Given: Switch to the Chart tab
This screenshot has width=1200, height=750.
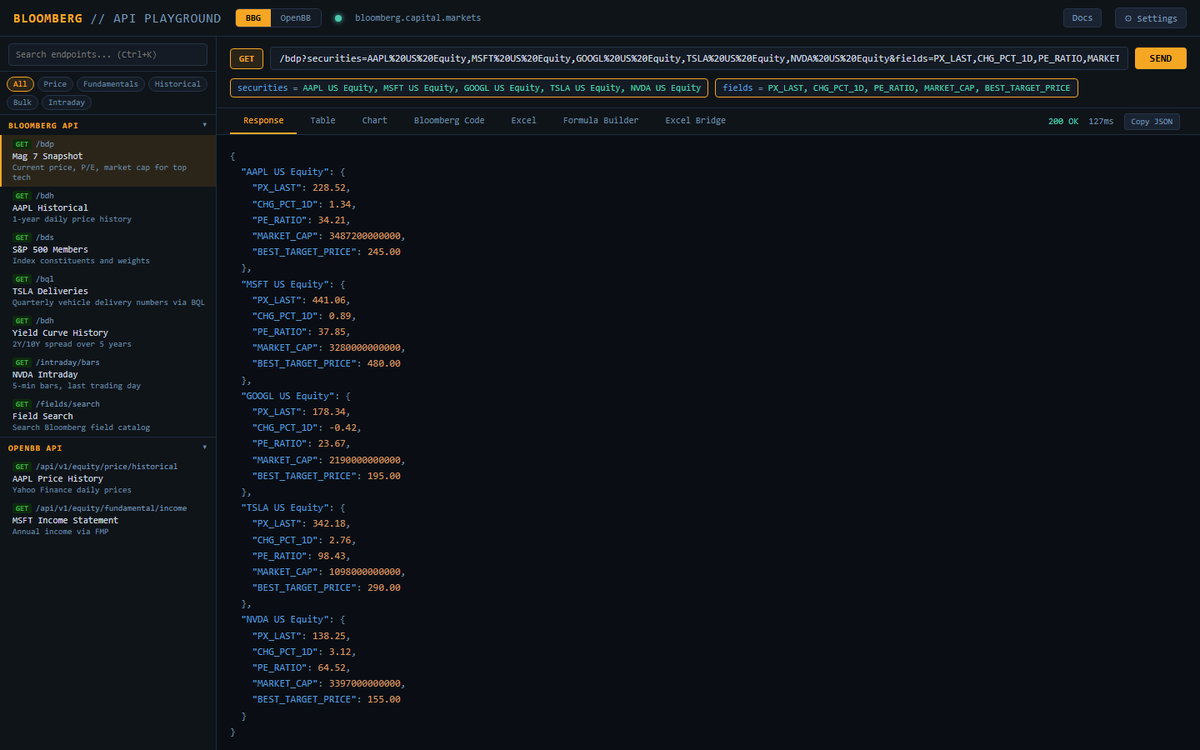Looking at the screenshot, I should click(375, 120).
